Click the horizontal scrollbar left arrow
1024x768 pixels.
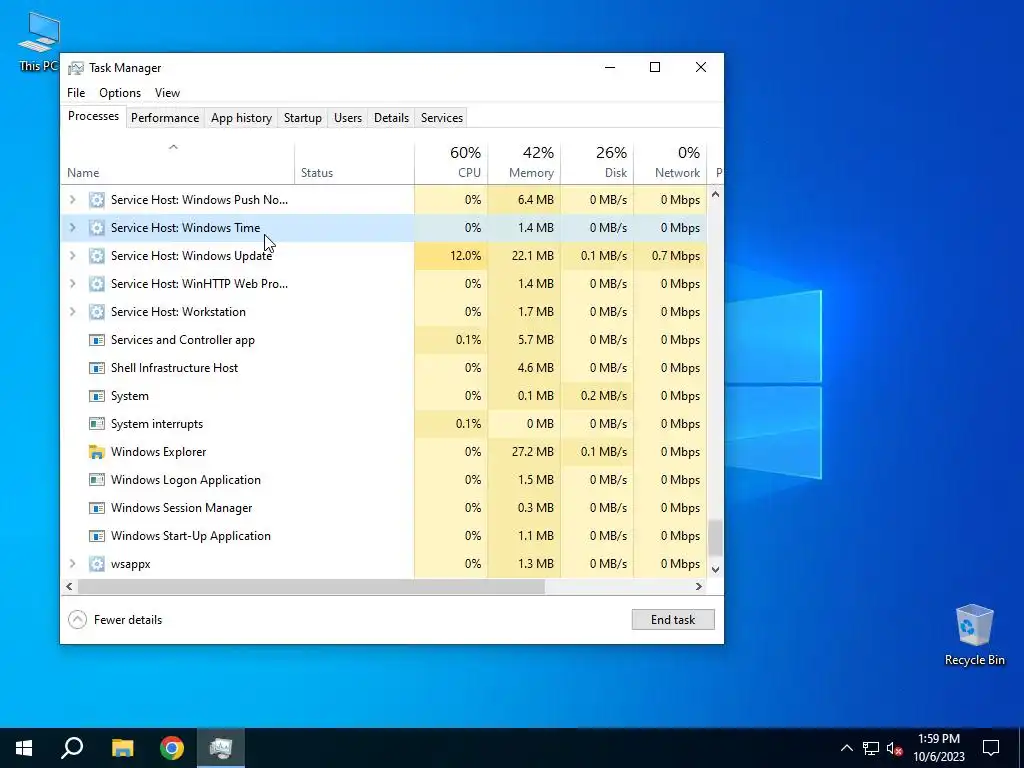(x=69, y=586)
